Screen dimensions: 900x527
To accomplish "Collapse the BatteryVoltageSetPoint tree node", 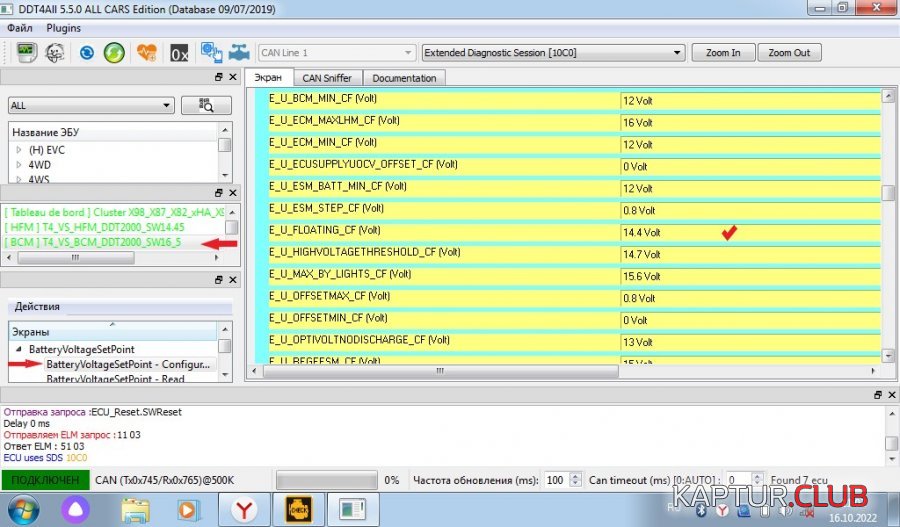I will [19, 349].
